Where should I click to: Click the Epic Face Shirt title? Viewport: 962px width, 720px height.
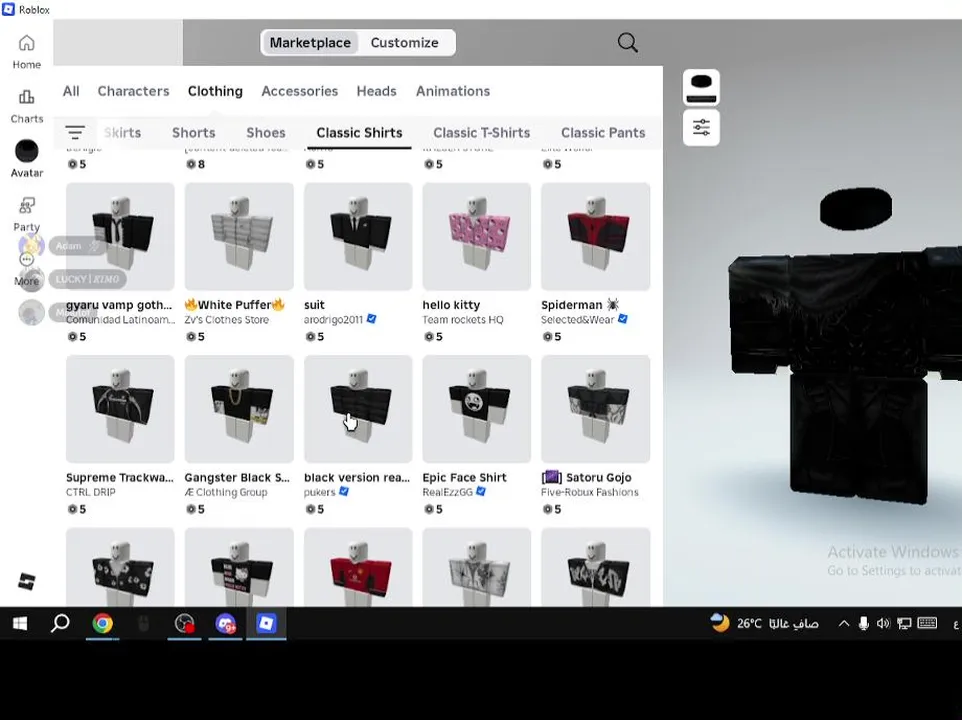464,477
